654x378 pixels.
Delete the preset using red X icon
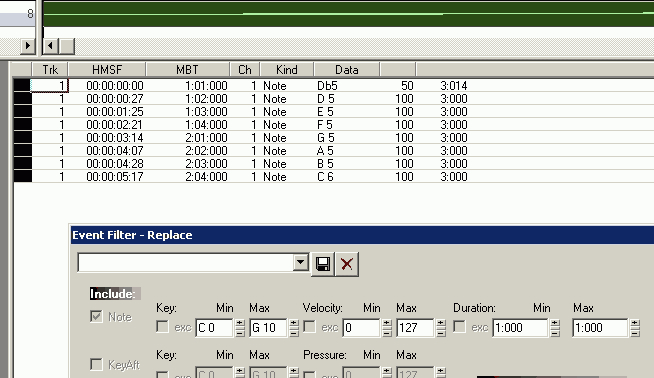coord(347,264)
